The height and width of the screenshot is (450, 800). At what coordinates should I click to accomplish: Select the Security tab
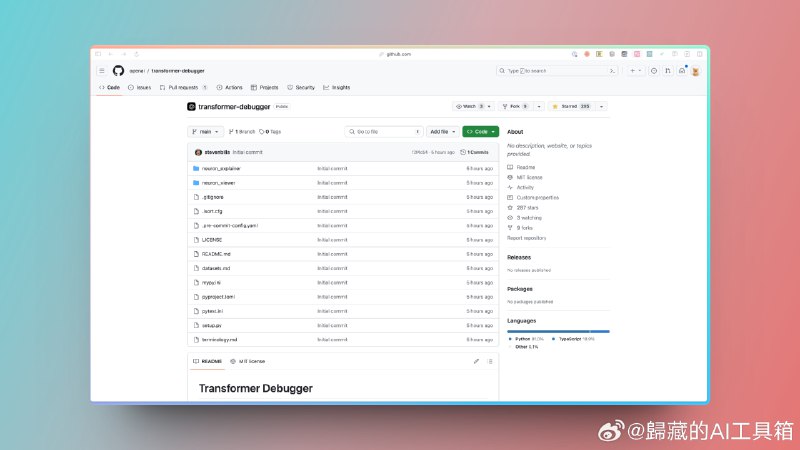[301, 88]
